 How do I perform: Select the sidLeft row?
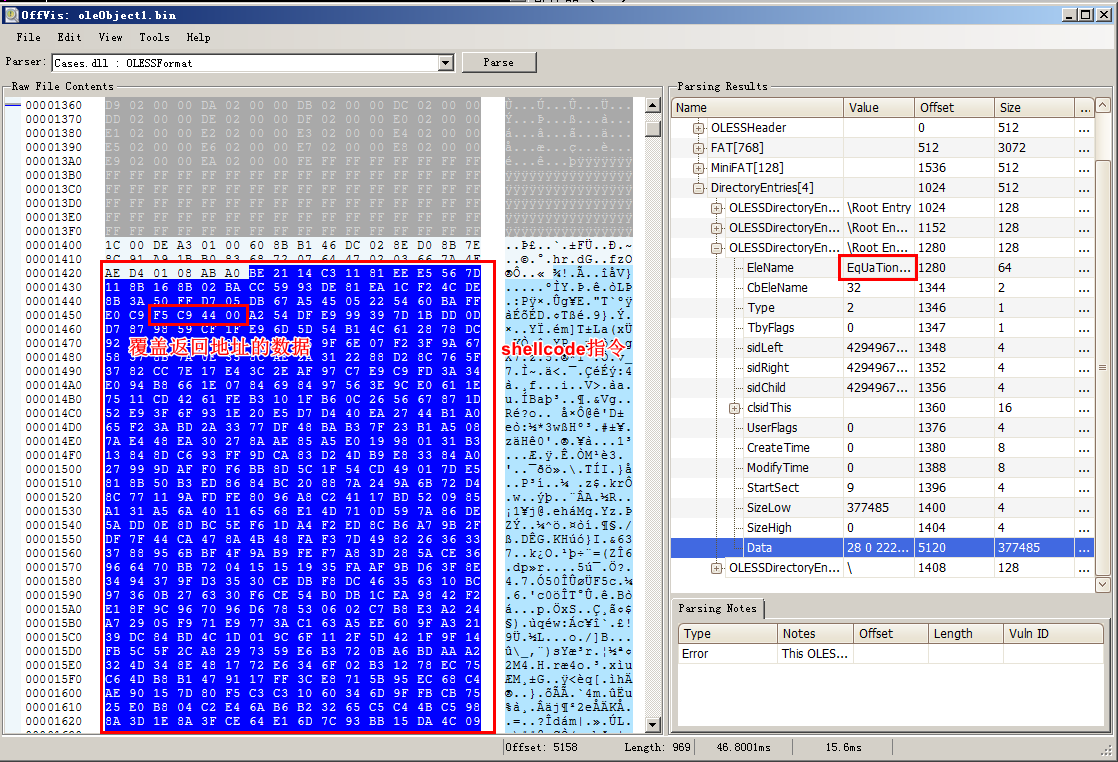883,348
